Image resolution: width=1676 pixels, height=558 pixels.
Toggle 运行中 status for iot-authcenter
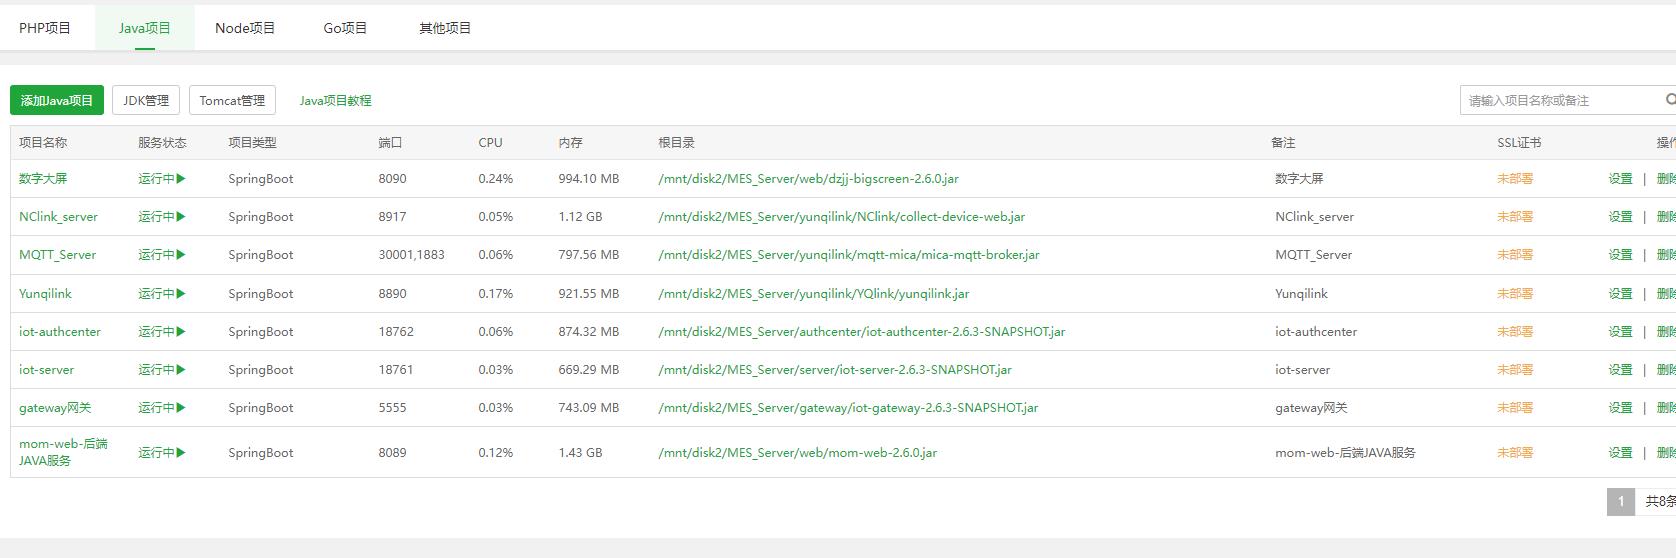point(162,331)
